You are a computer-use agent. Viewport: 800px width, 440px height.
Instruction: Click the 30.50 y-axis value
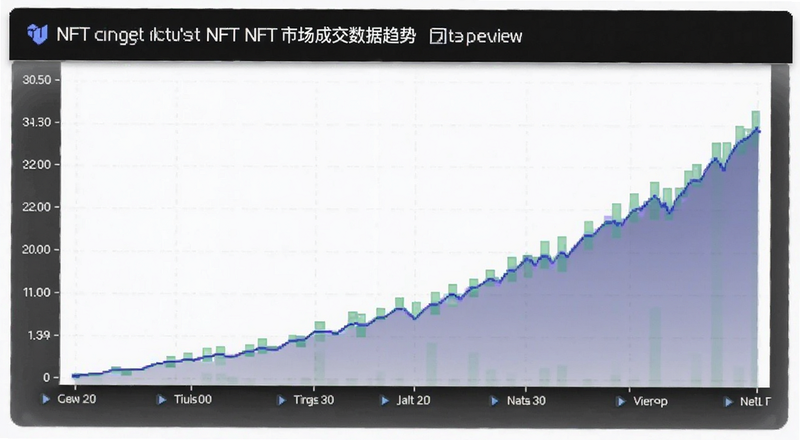coord(37,80)
